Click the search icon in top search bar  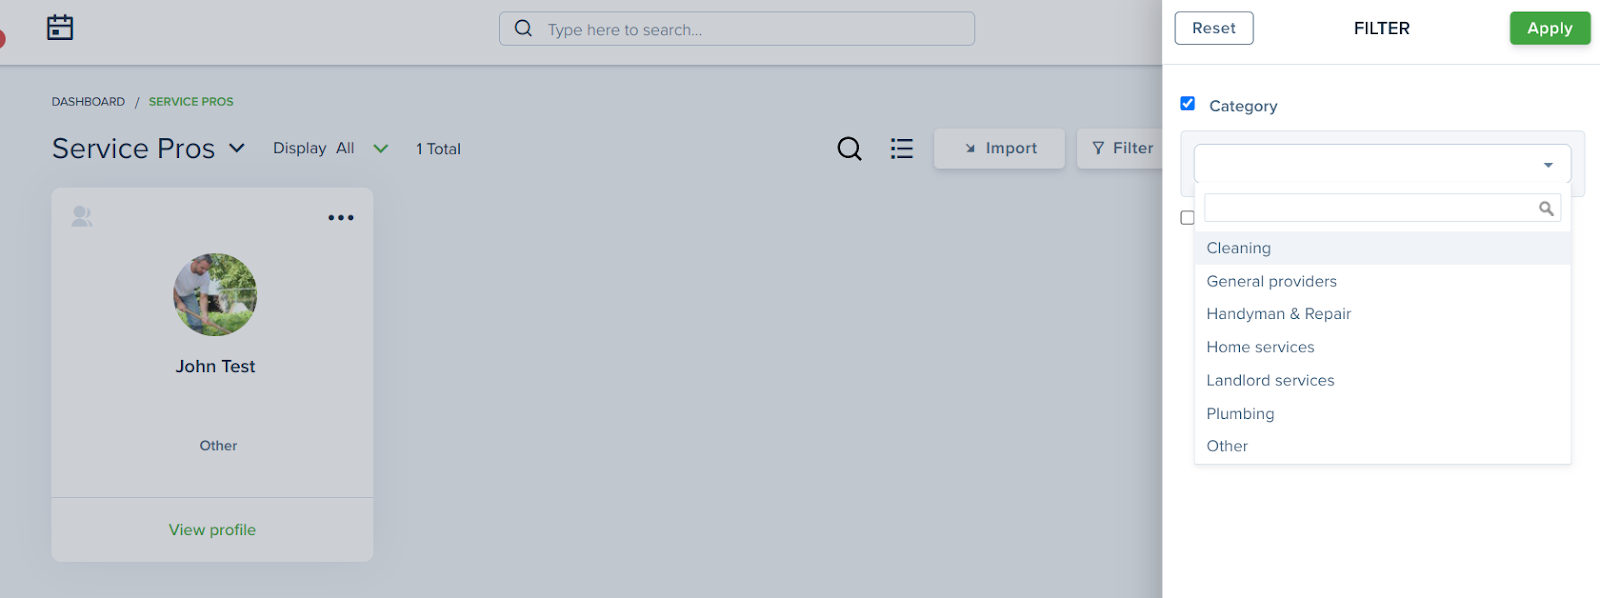(x=523, y=28)
